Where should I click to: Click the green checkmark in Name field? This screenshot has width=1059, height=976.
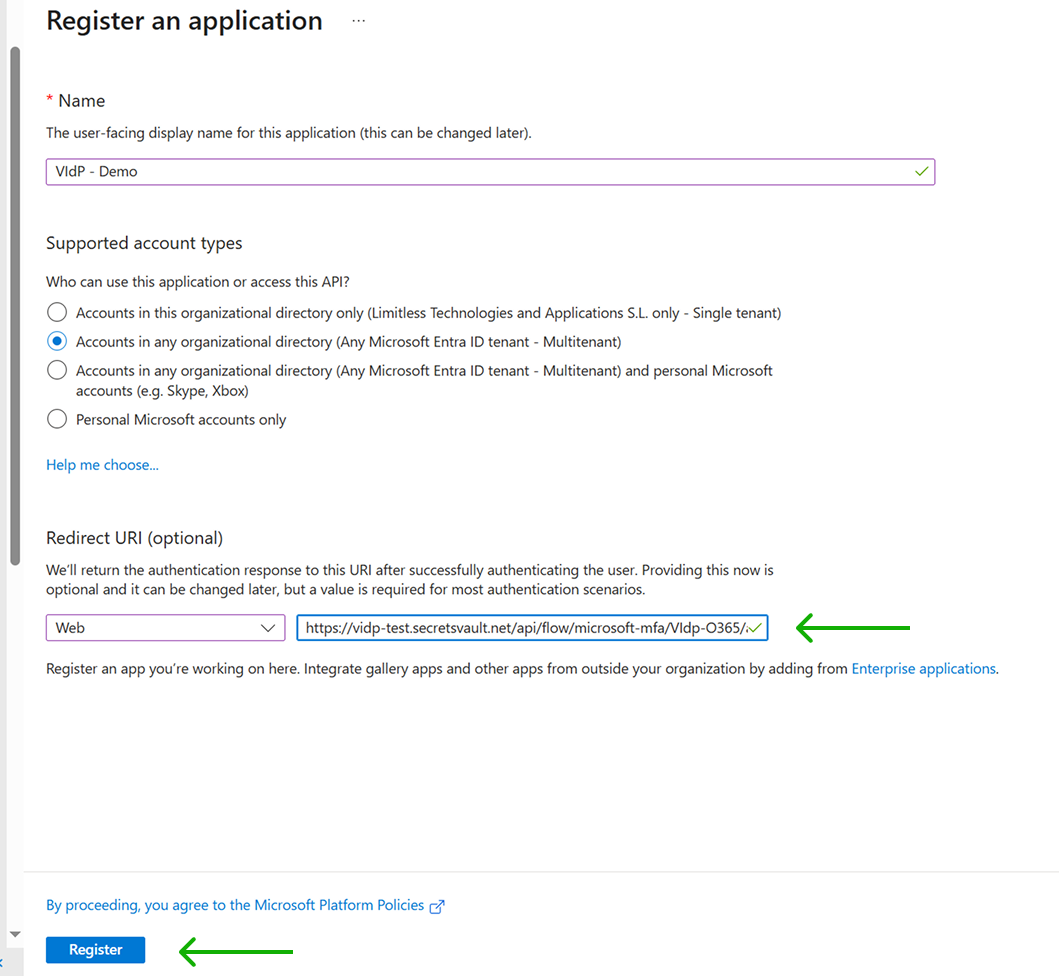point(921,172)
